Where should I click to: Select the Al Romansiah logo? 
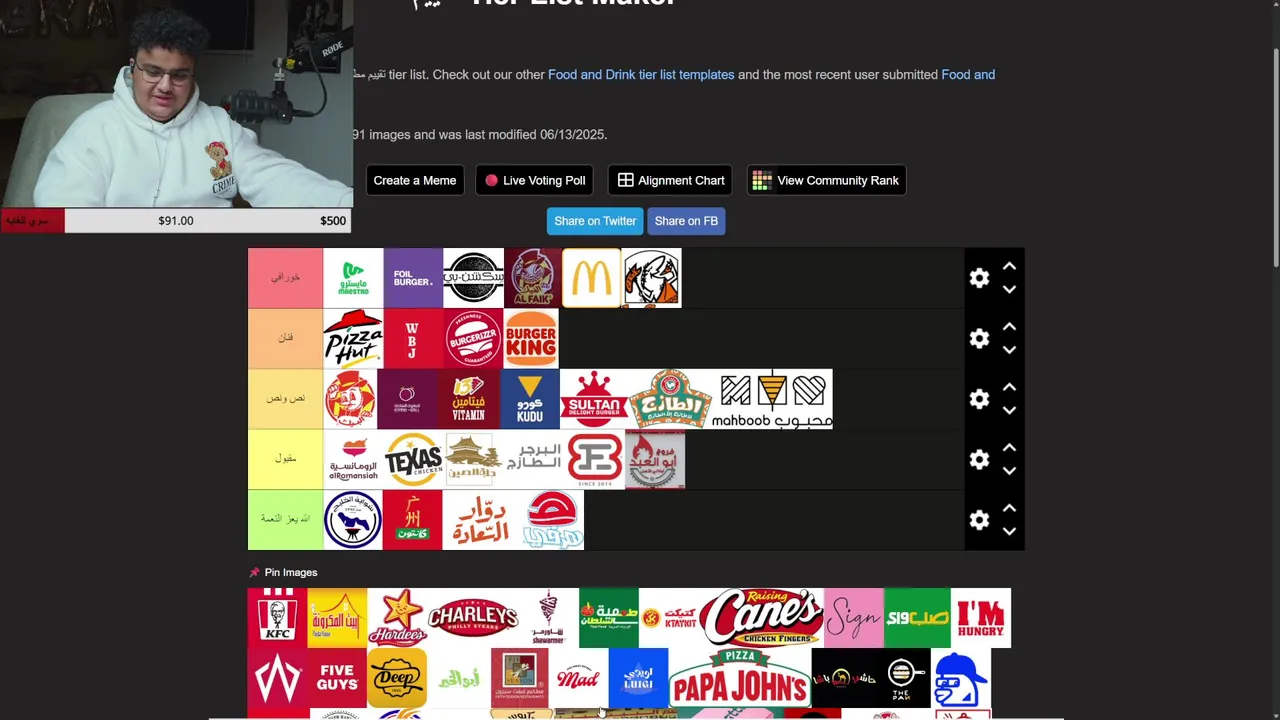(353, 459)
